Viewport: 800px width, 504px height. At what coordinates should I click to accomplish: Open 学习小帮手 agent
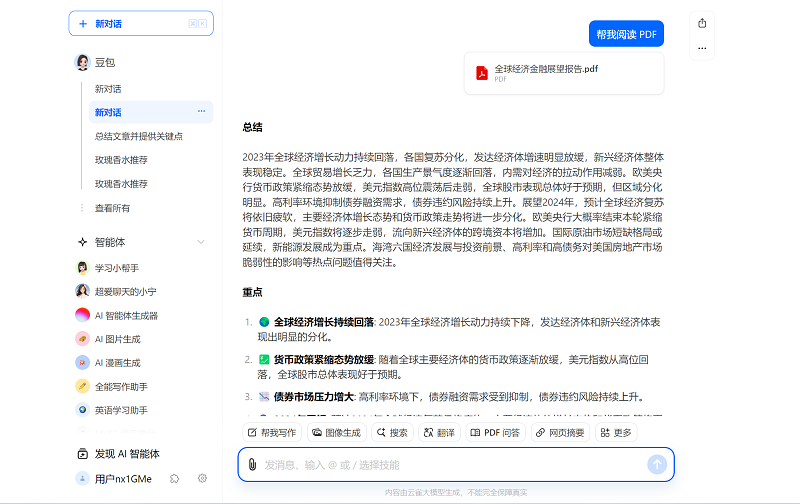(x=117, y=268)
